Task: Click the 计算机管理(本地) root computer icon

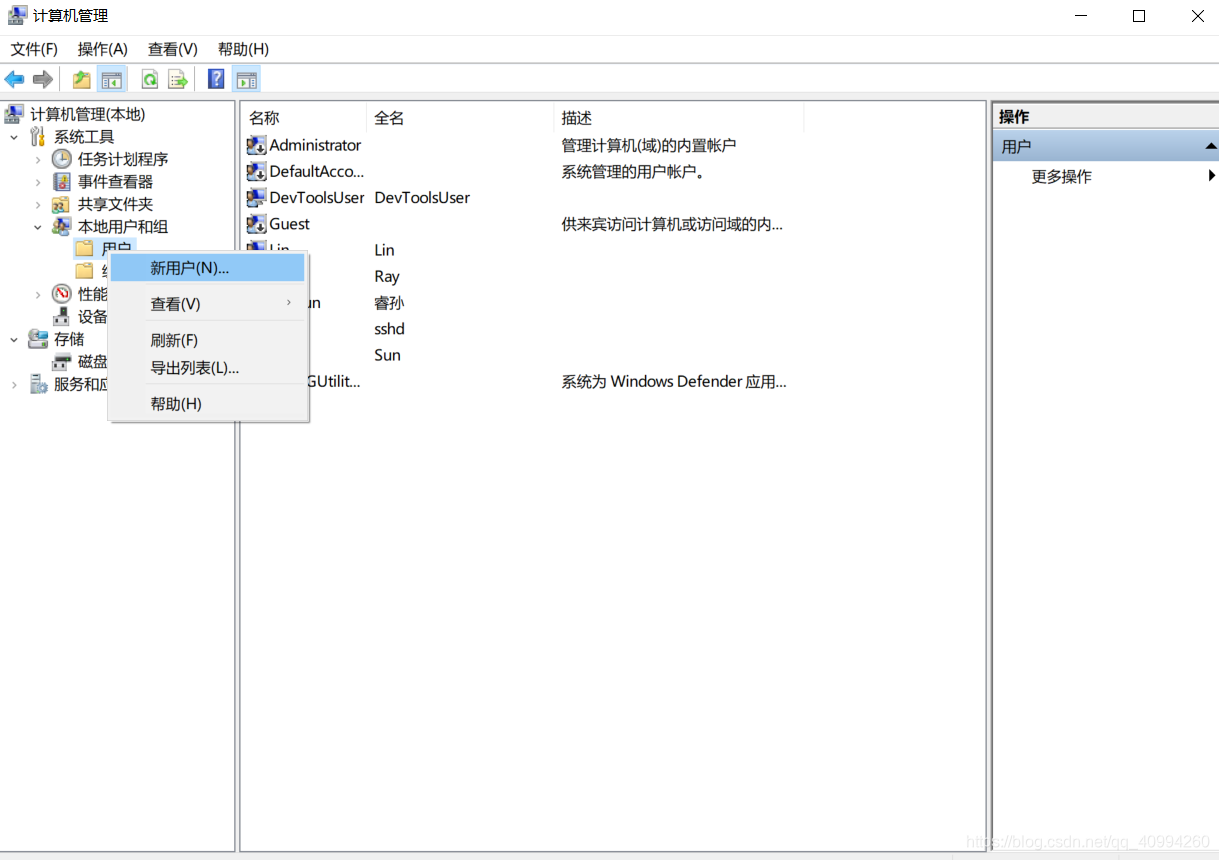Action: pyautogui.click(x=15, y=114)
